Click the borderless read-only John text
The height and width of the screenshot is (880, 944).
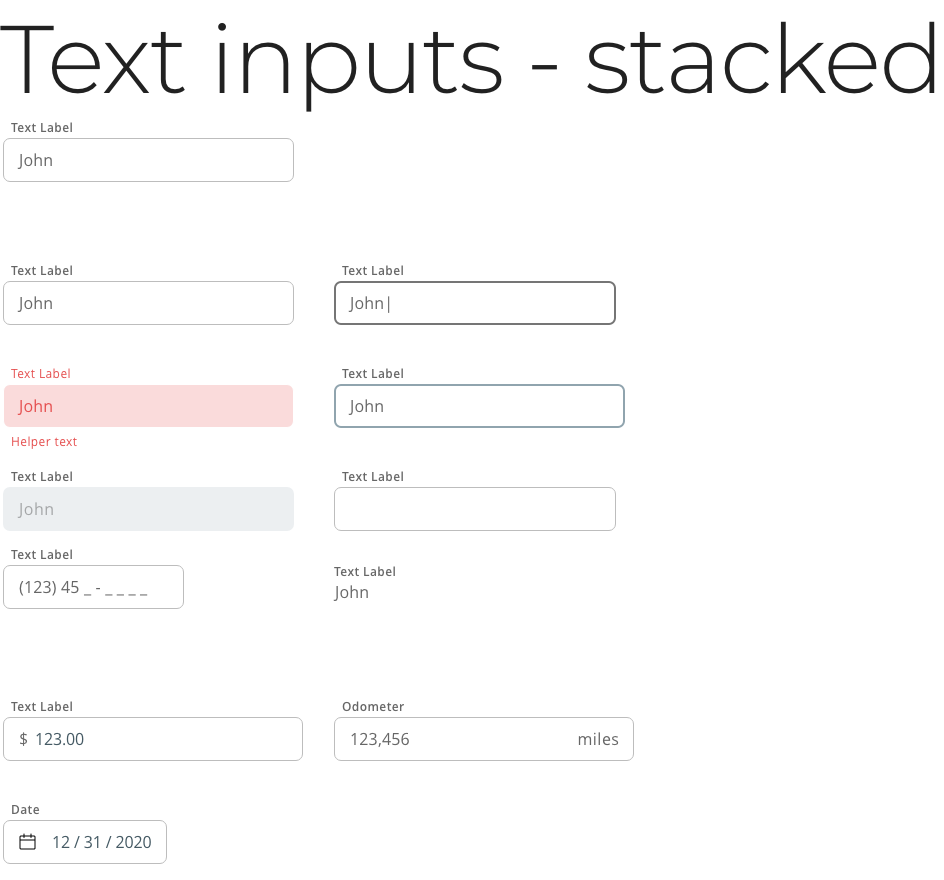tap(352, 593)
